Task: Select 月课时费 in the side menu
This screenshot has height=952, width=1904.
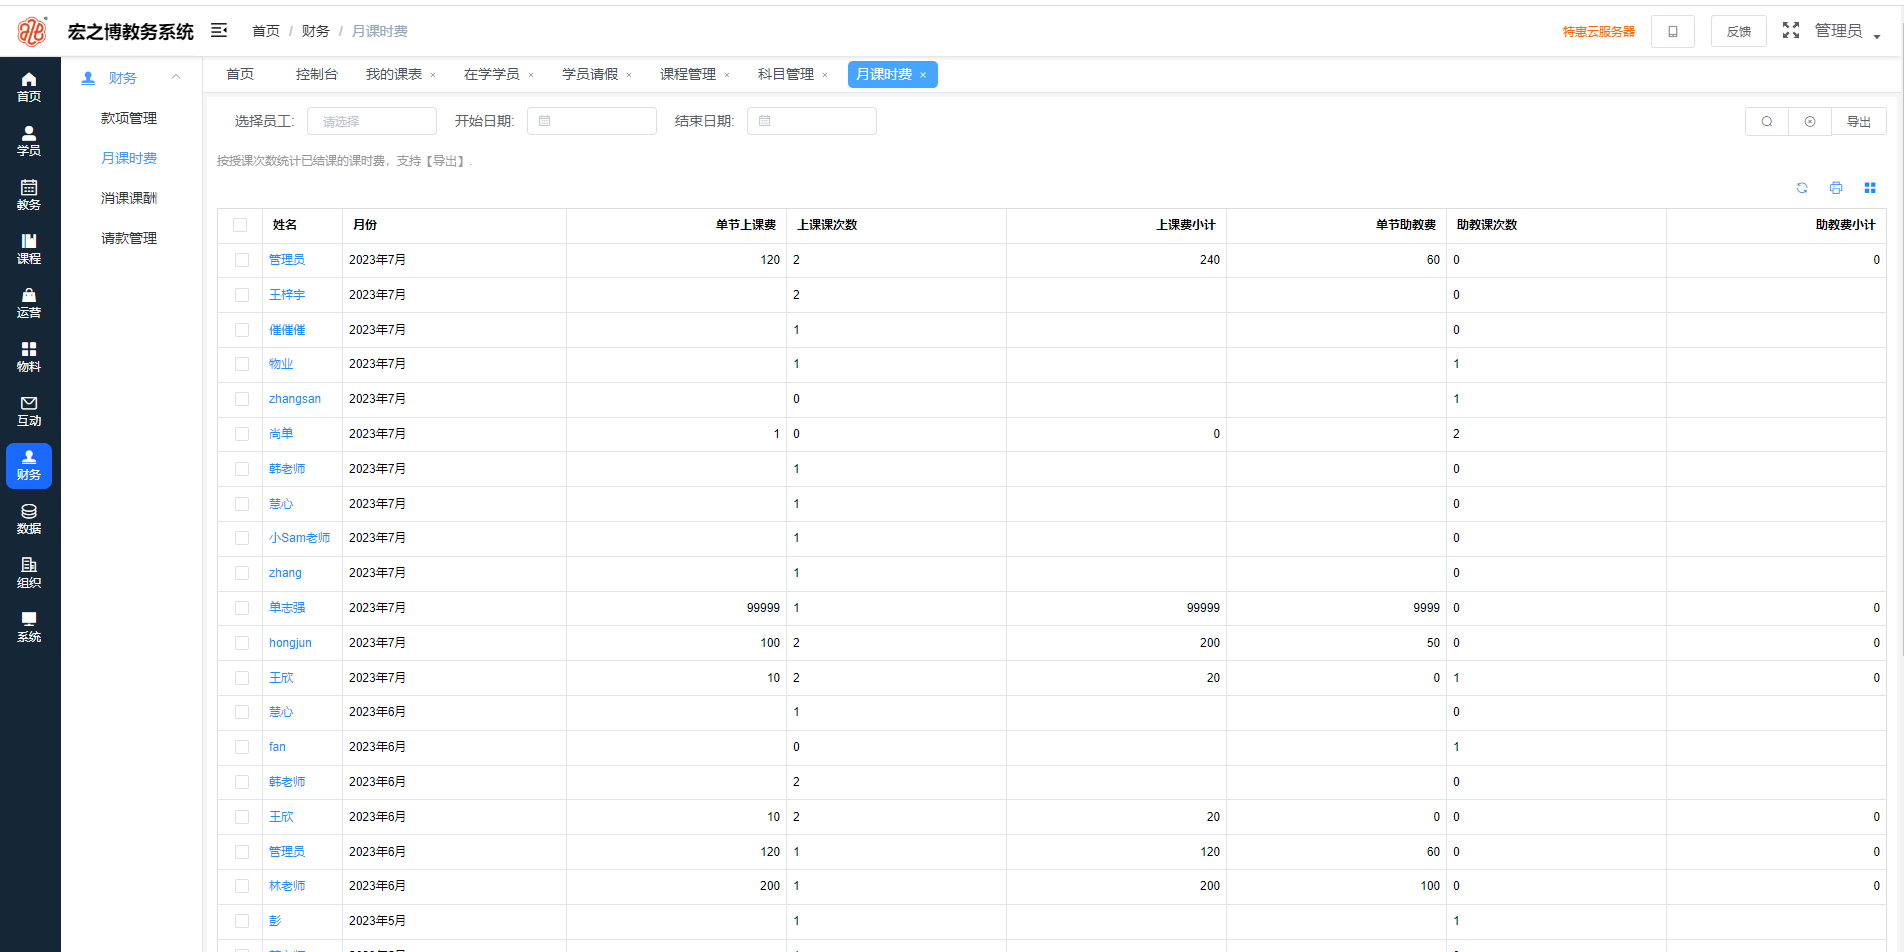Action: pos(129,158)
